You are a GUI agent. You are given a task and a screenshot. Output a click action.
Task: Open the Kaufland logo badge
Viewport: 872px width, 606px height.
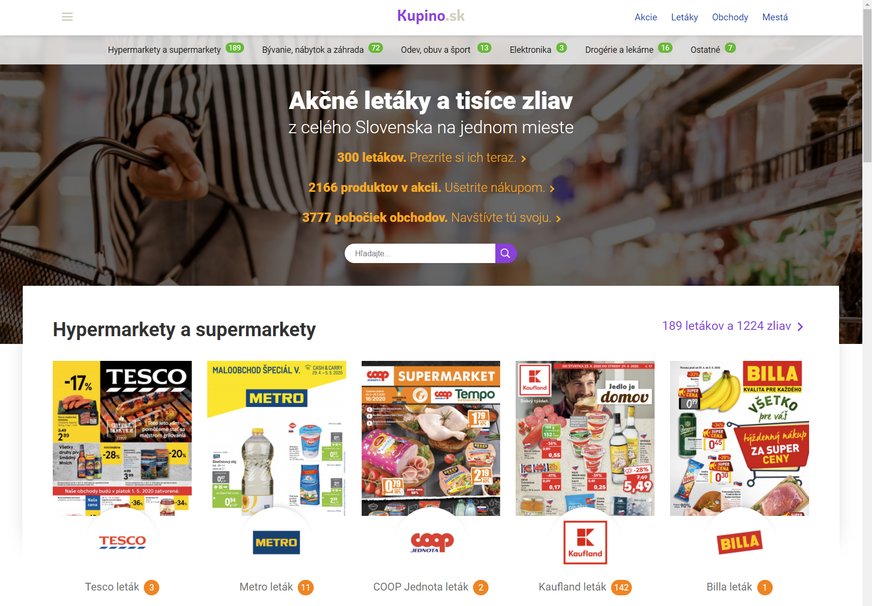click(585, 543)
